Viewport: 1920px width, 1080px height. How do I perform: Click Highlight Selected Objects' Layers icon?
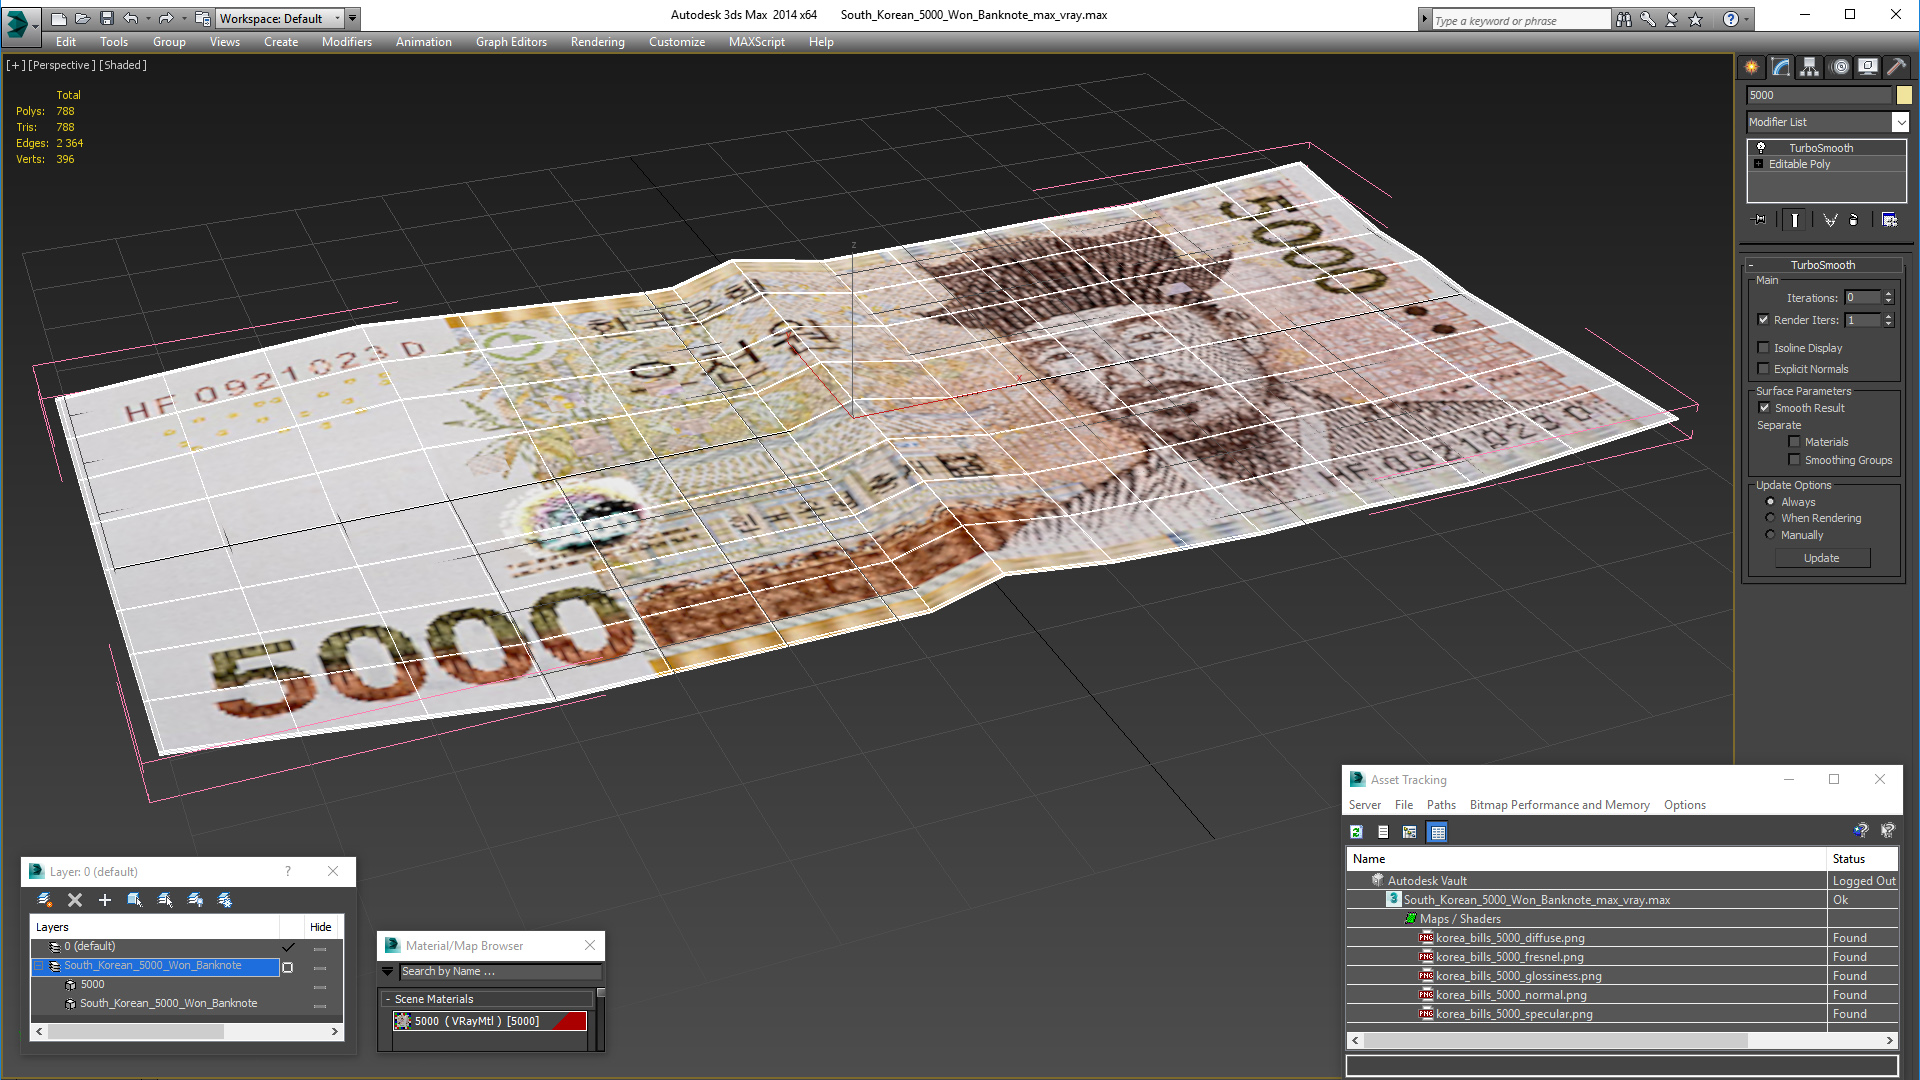165,900
